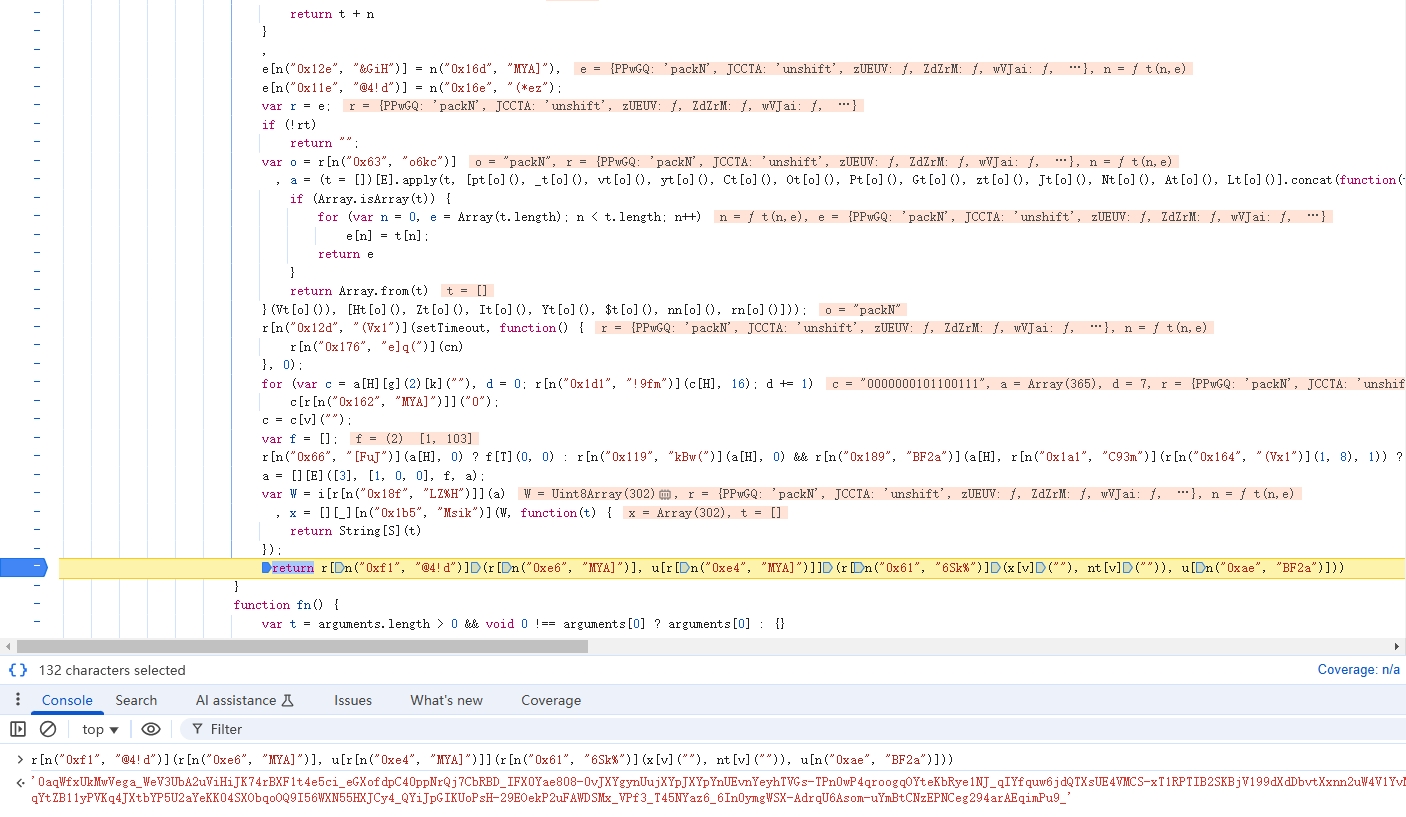The image size is (1406, 817).
Task: Click gutter dash beside 'return Array.from(t)' line
Action: [37, 290]
